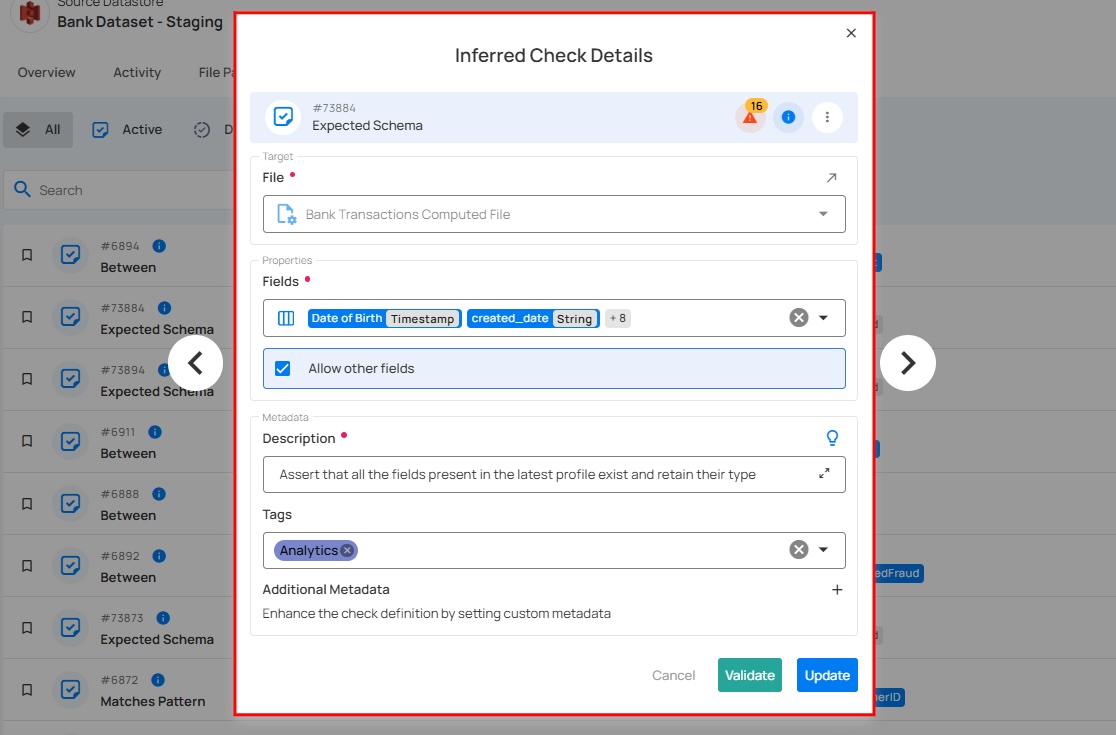Click the diagonal arrow to open target file
The width and height of the screenshot is (1116, 735).
click(831, 176)
